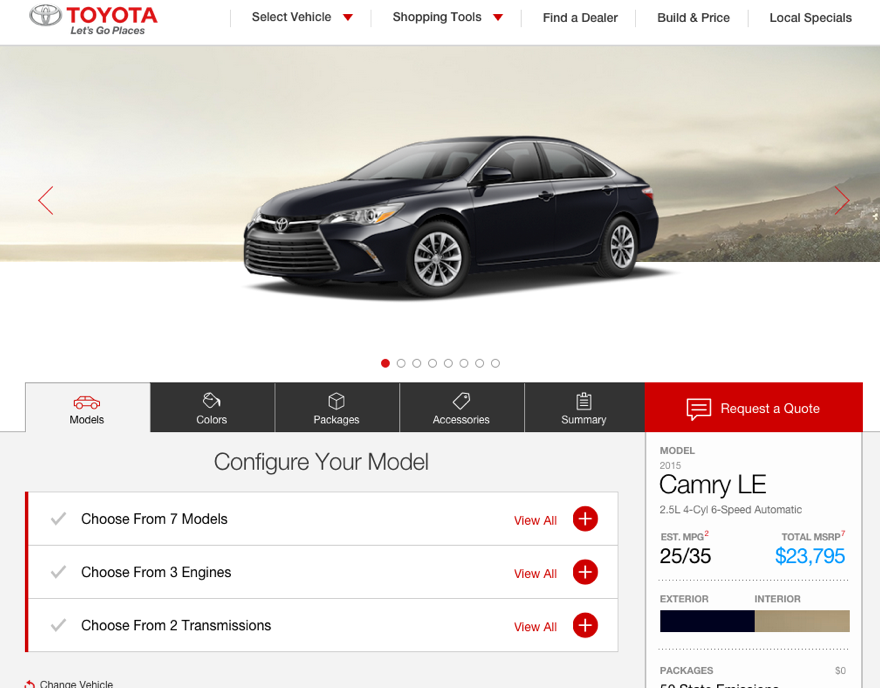The height and width of the screenshot is (688, 880).
Task: Click checkmark beside Choose From 7 Models
Action: pos(58,519)
